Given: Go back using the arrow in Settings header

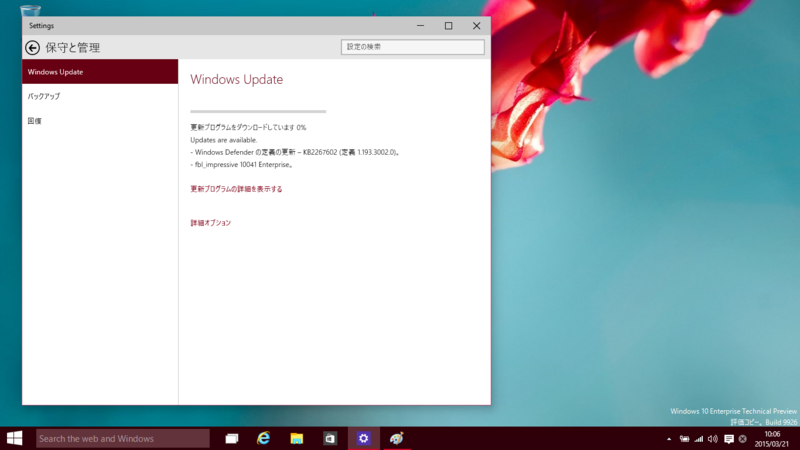Looking at the screenshot, I should (33, 47).
